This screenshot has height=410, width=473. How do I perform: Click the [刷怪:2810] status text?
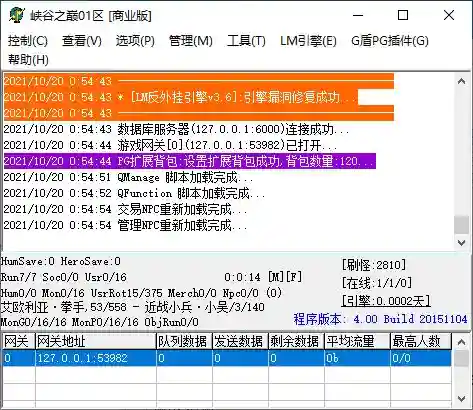(374, 265)
